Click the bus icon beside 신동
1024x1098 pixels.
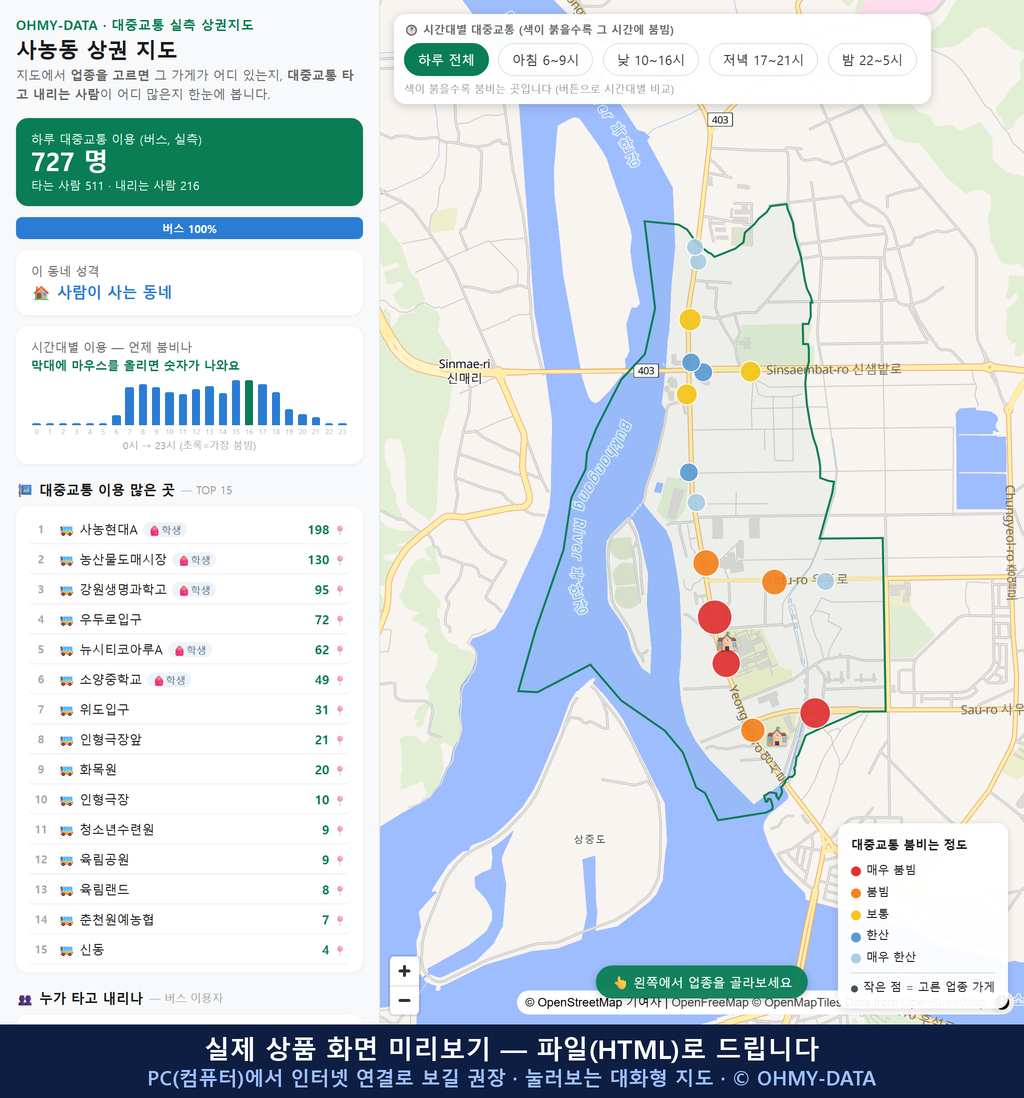[x=67, y=950]
